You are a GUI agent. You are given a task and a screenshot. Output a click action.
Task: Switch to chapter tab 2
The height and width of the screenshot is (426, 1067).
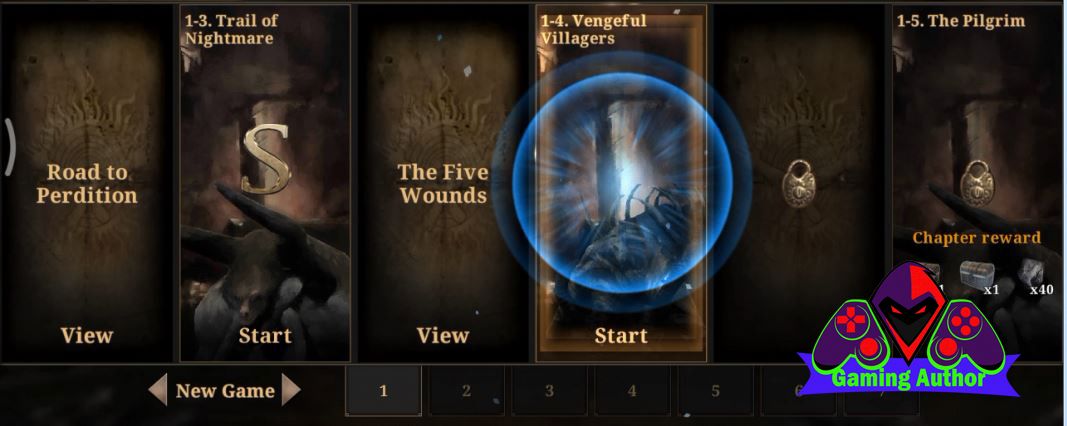tap(466, 391)
